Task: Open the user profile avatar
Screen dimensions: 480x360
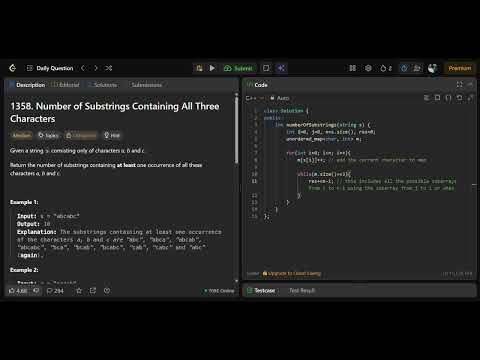Action: coord(432,68)
